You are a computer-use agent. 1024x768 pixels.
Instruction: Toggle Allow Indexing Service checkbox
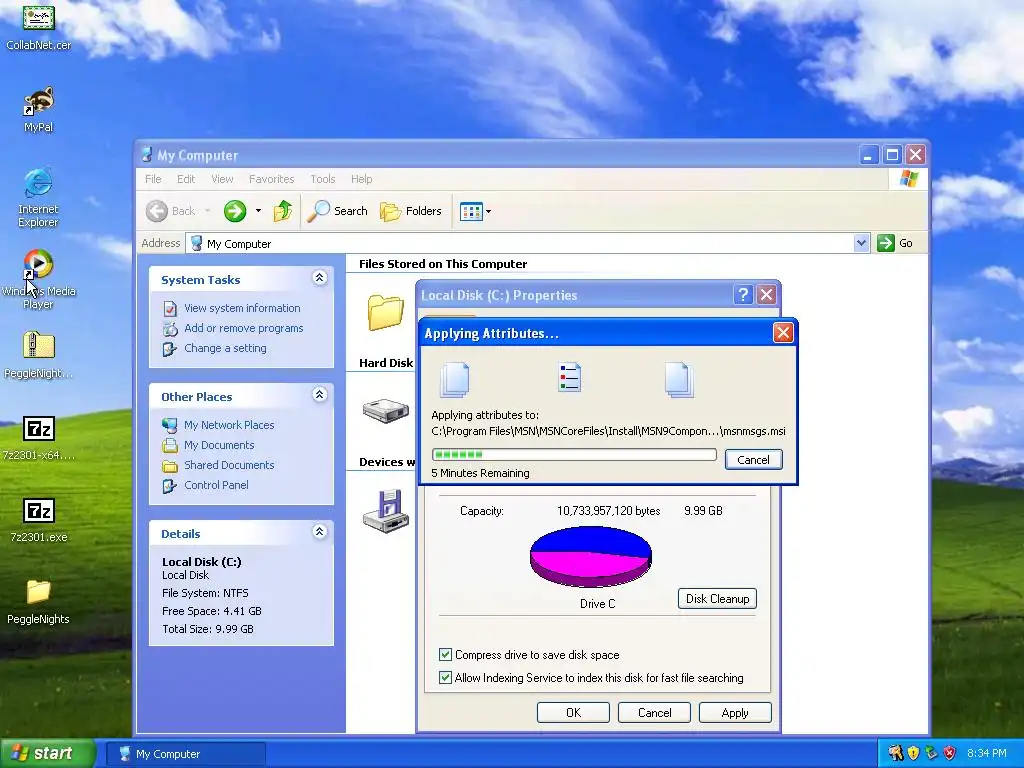[445, 677]
